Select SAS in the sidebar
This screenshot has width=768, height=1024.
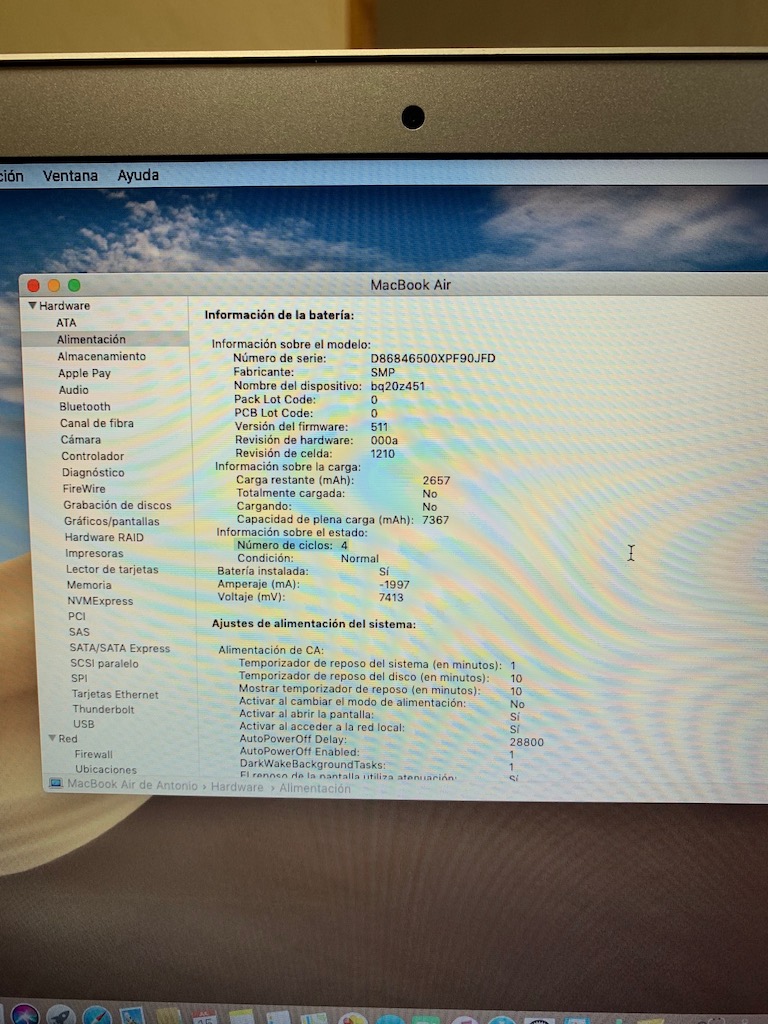79,632
